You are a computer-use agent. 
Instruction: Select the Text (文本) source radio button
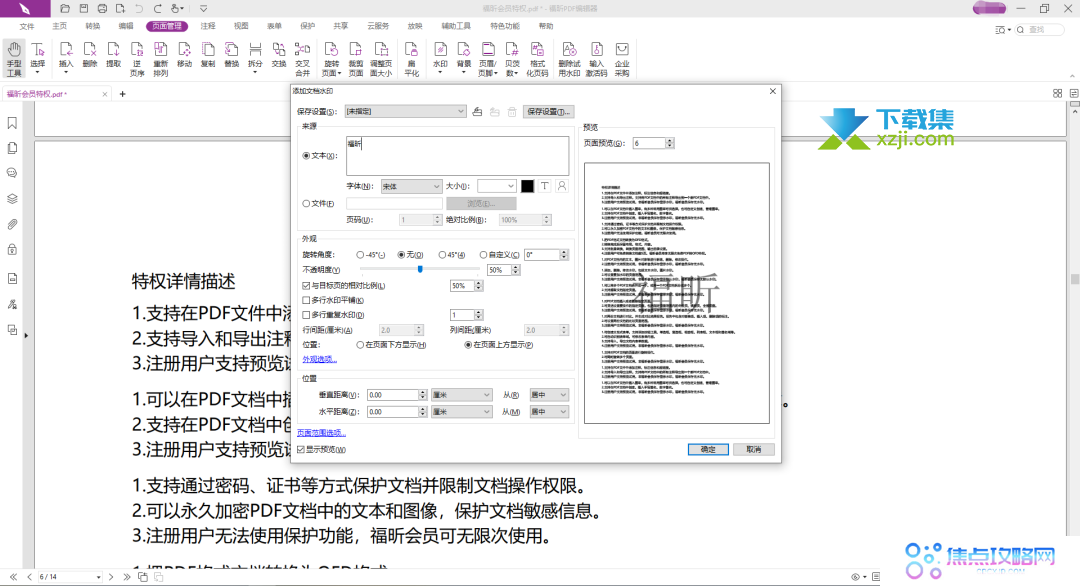pos(307,156)
